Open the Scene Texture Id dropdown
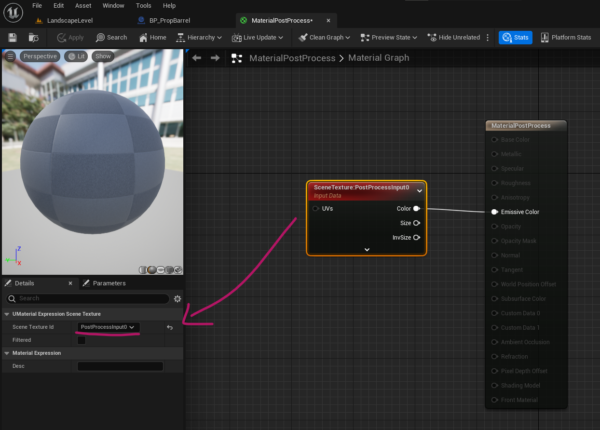This screenshot has width=600, height=430. (107, 327)
